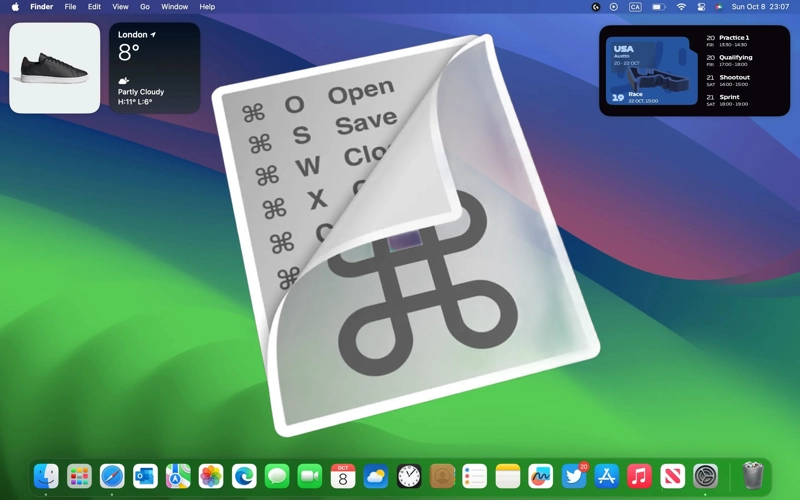Open the App Store in Dock
Screen dimensions: 800x500
[607, 476]
